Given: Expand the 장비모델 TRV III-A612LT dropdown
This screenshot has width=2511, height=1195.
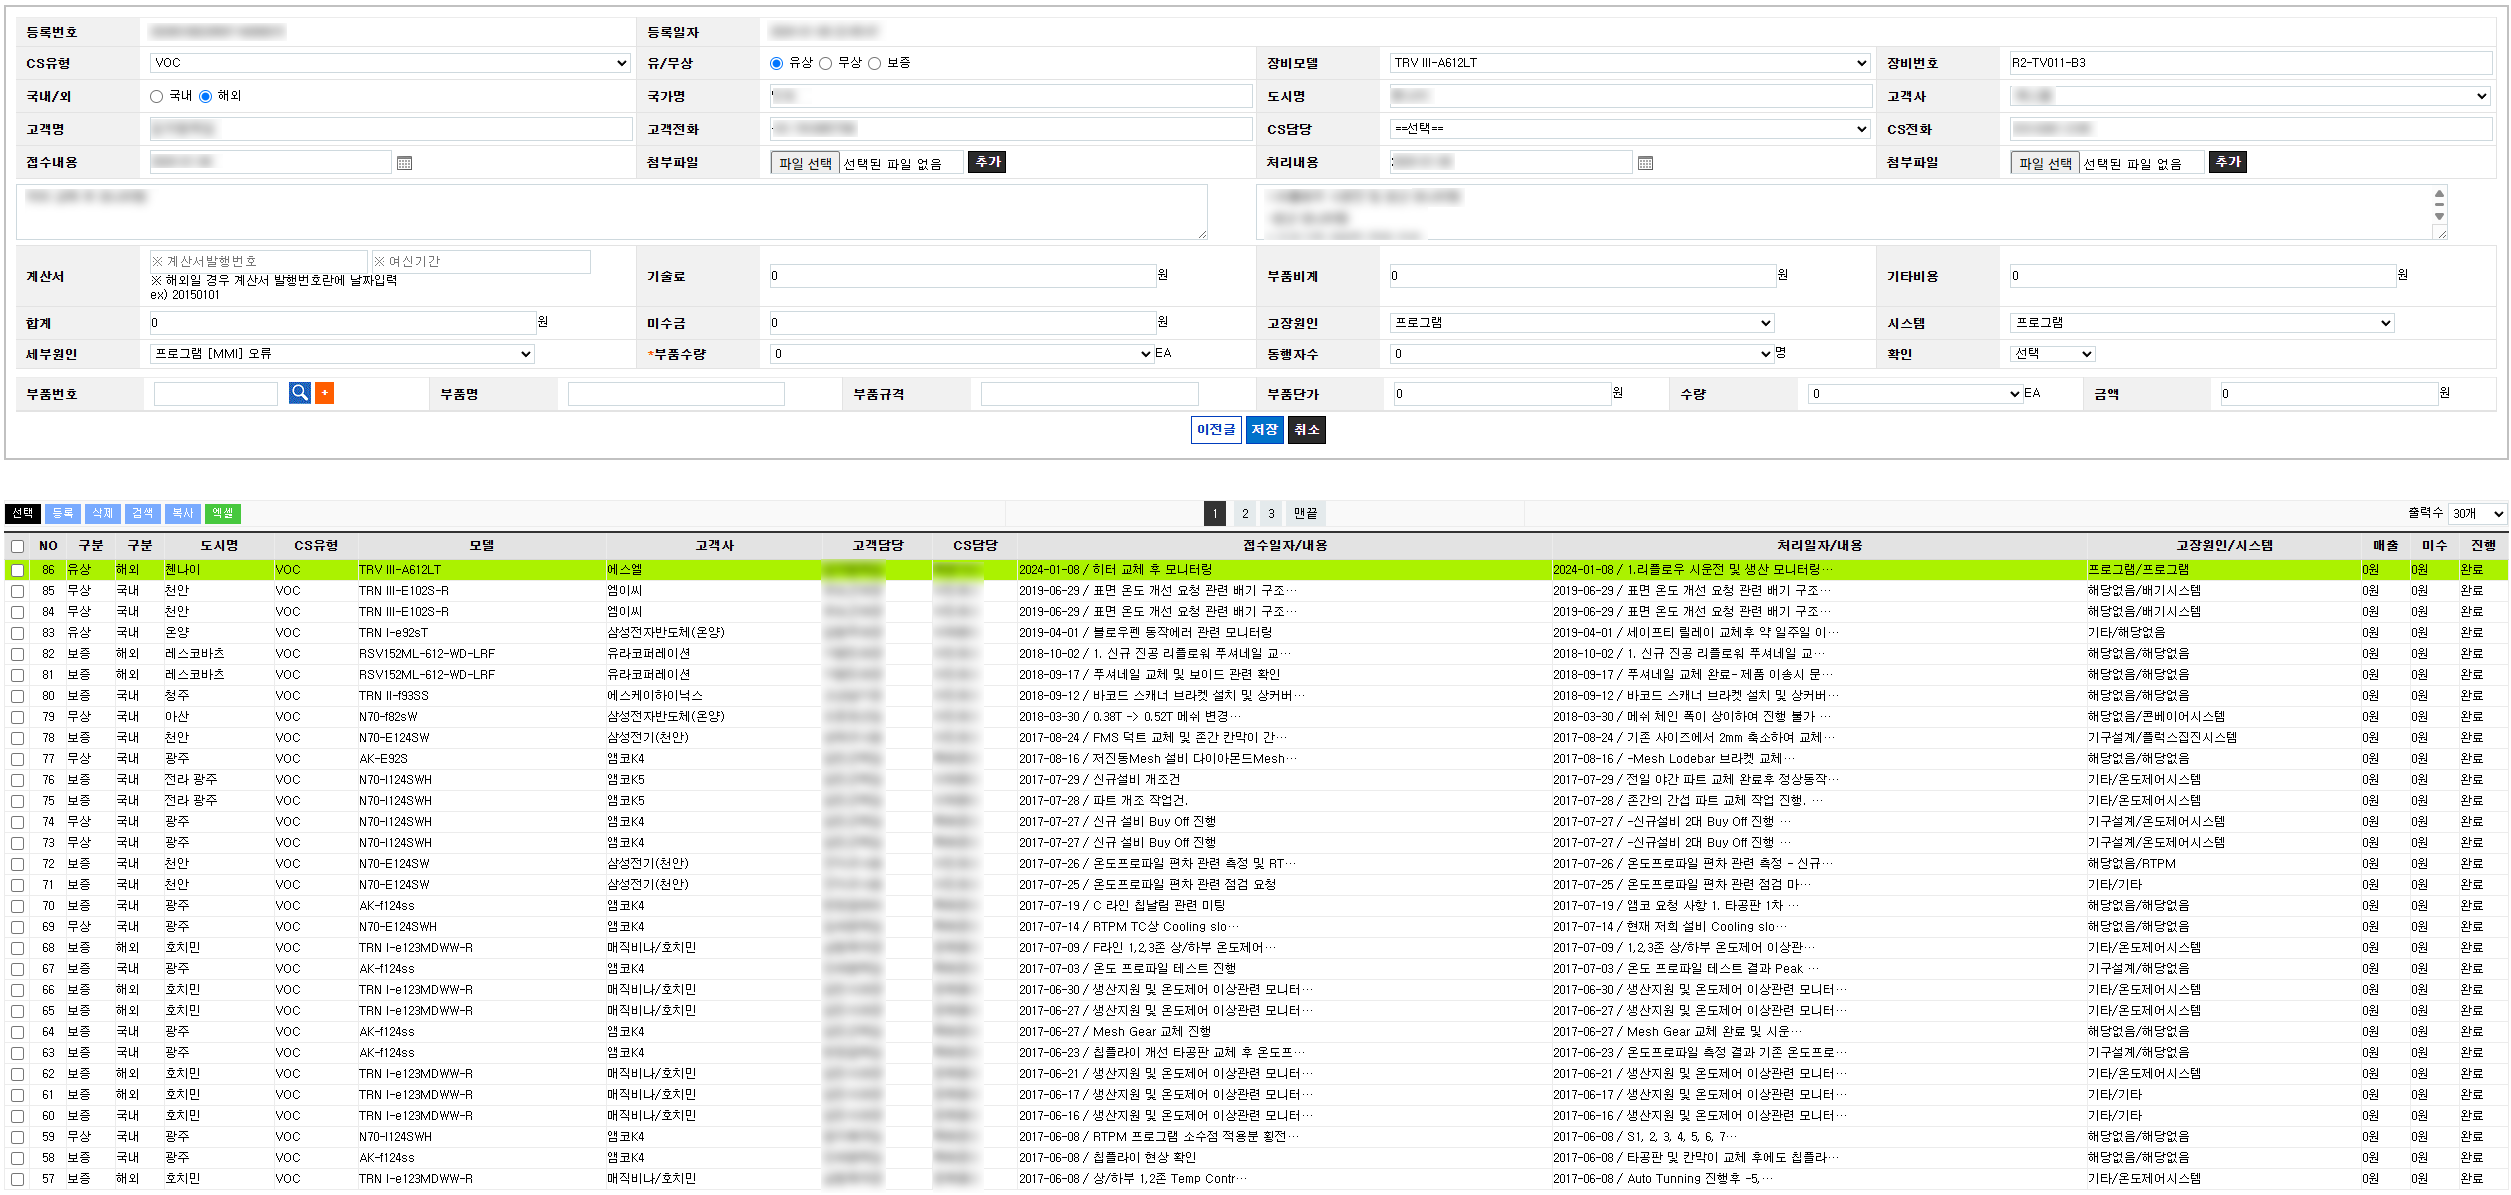Looking at the screenshot, I should point(1629,63).
